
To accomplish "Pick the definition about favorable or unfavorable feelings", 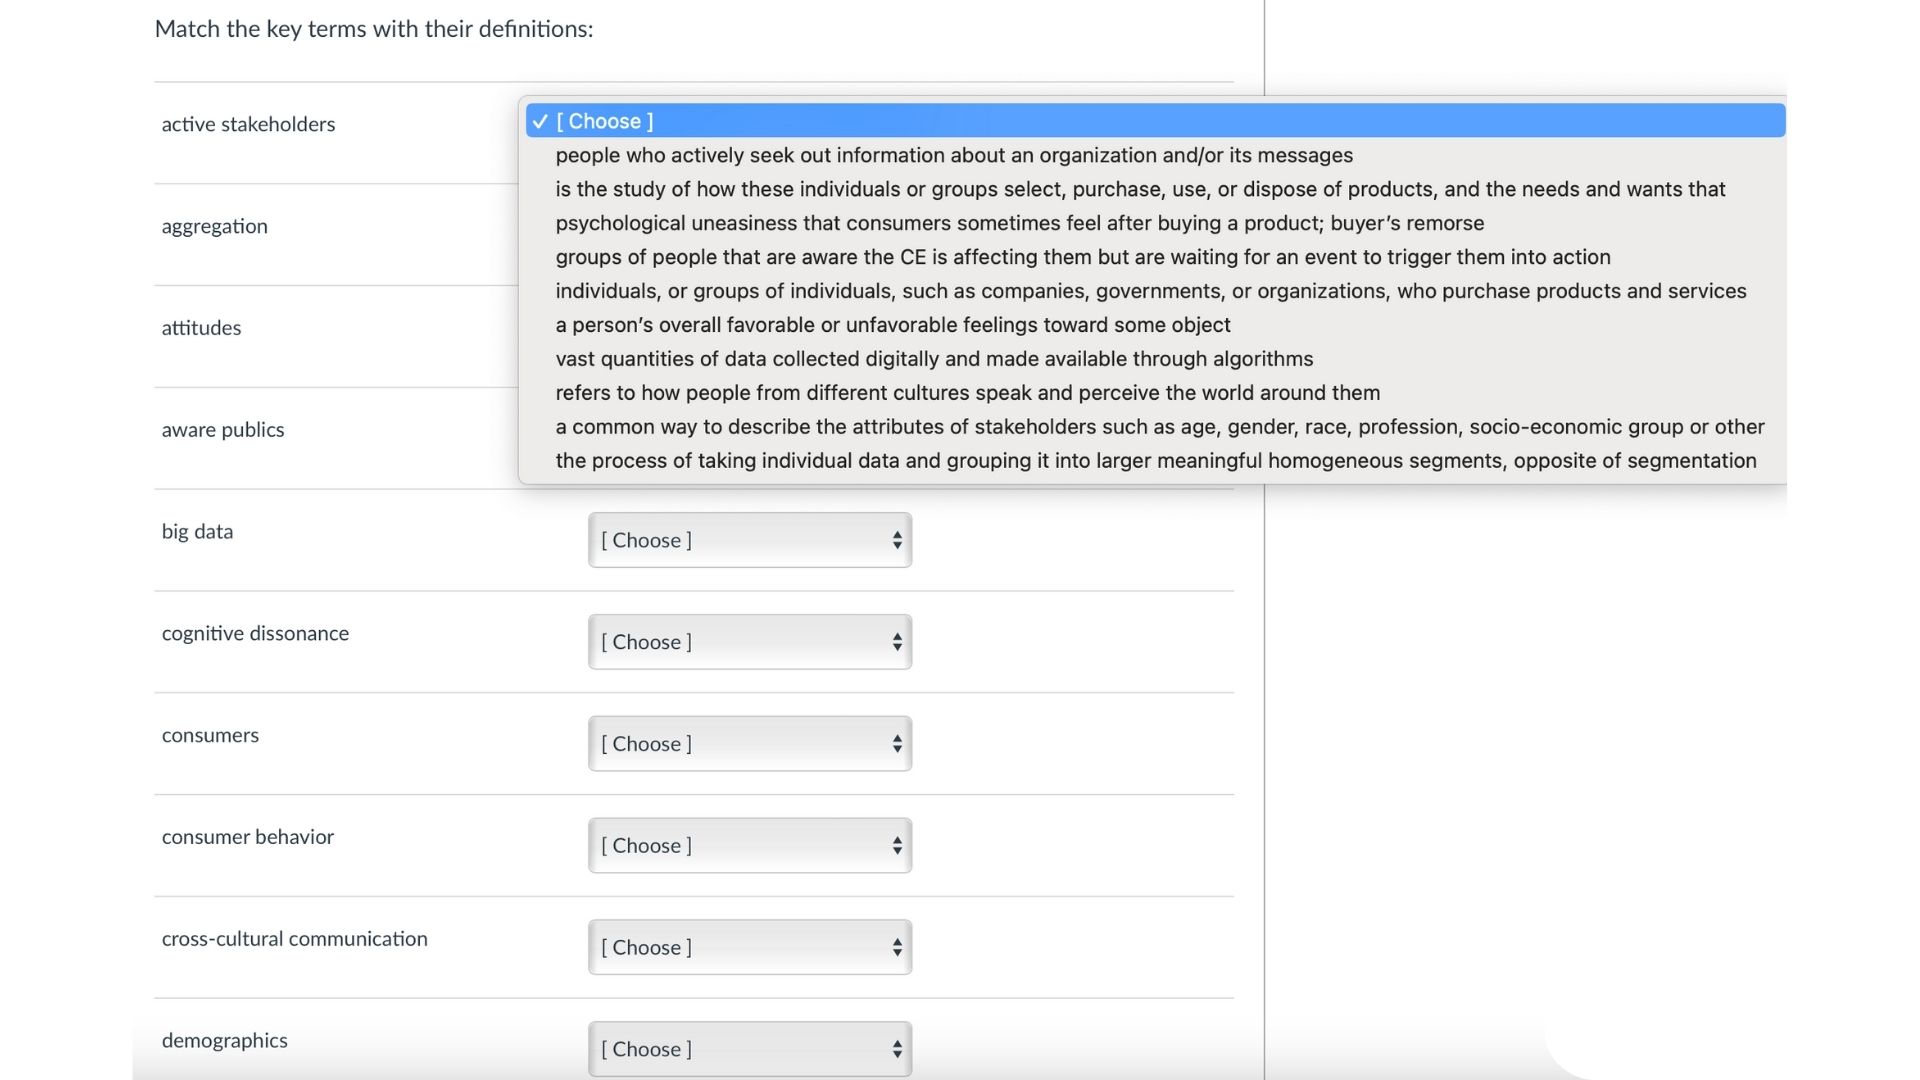I will (x=893, y=324).
